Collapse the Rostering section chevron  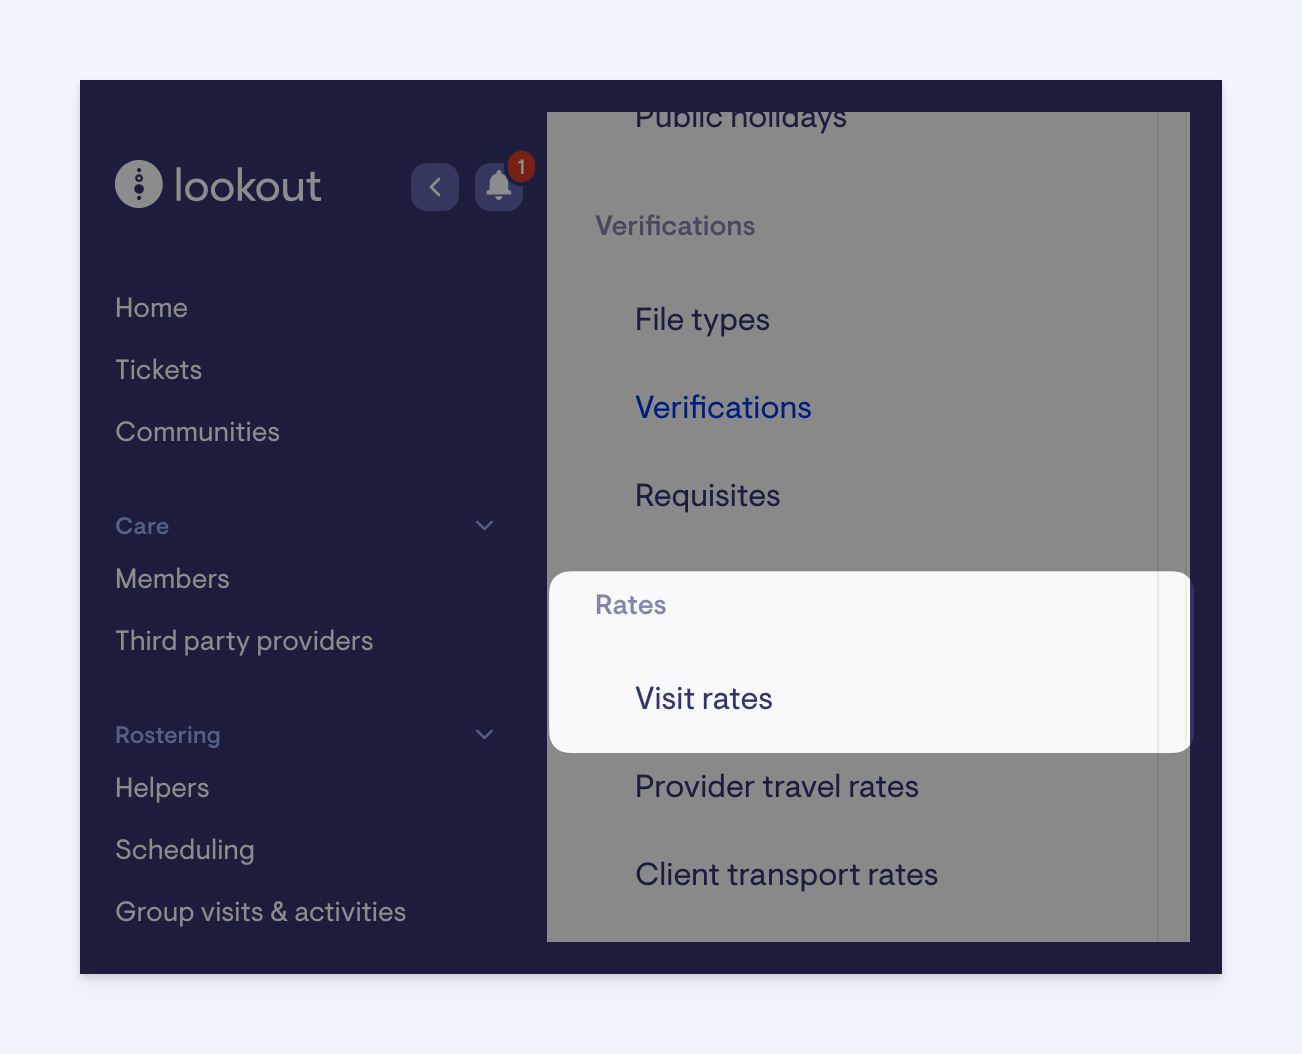pyautogui.click(x=485, y=735)
